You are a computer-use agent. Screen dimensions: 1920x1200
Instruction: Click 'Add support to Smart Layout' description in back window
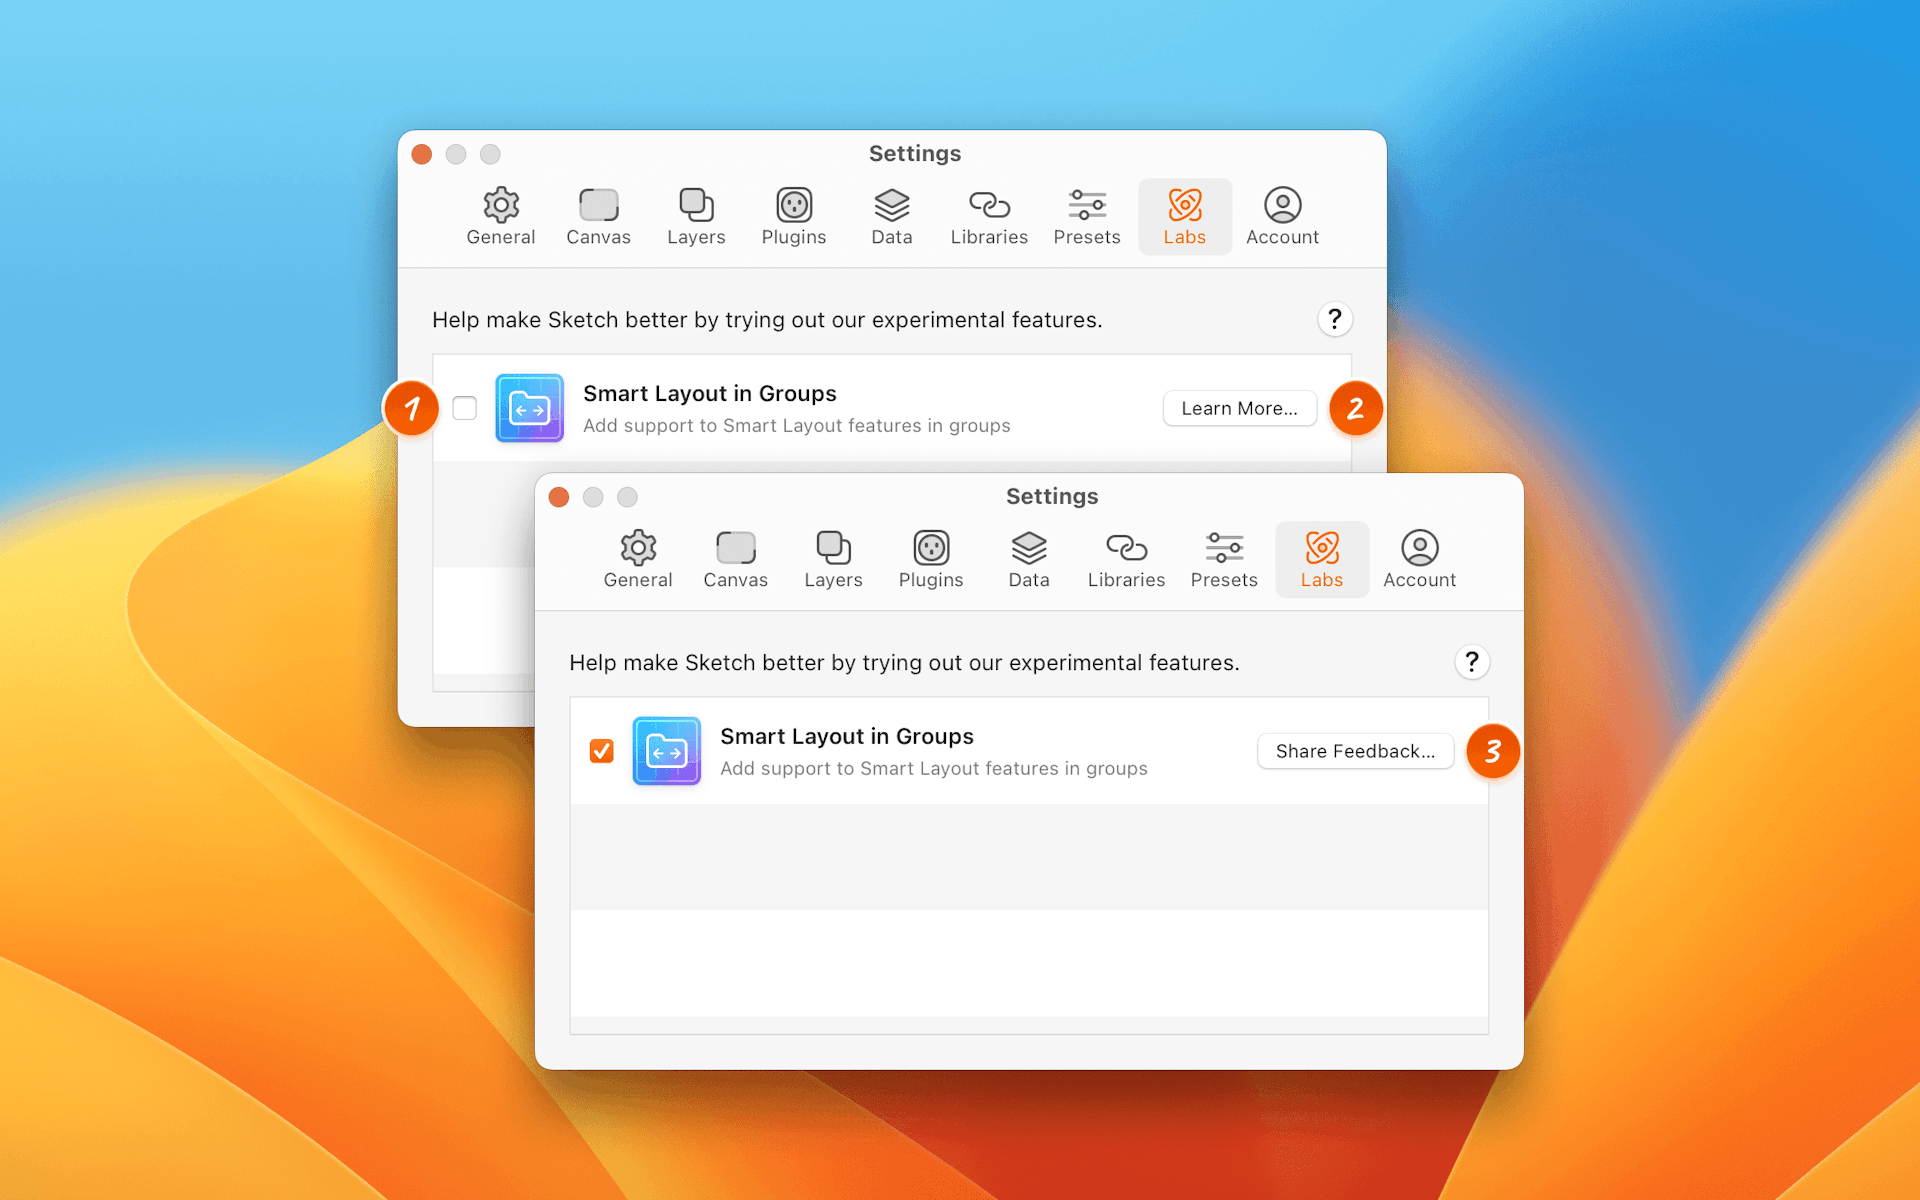797,425
